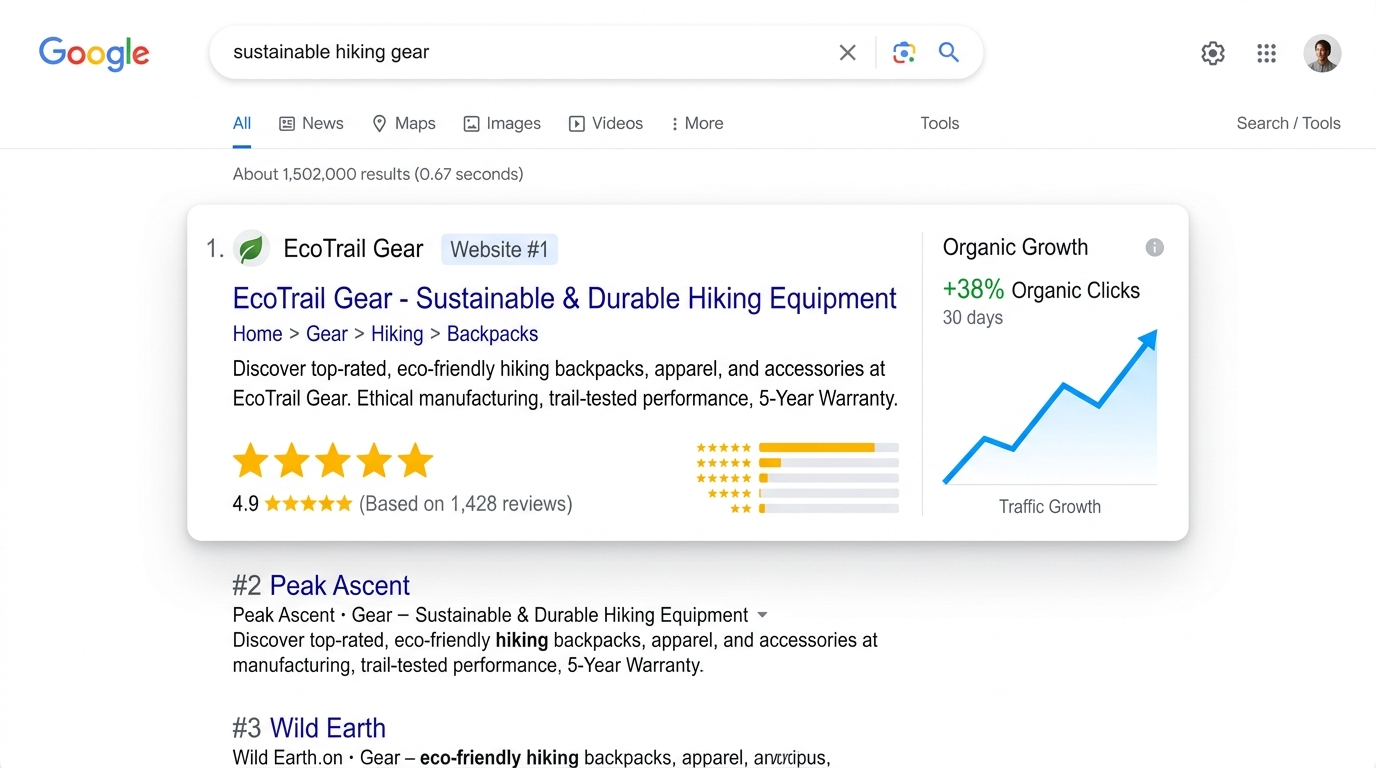
Task: Click Search / Tools at far right
Action: coord(1288,124)
